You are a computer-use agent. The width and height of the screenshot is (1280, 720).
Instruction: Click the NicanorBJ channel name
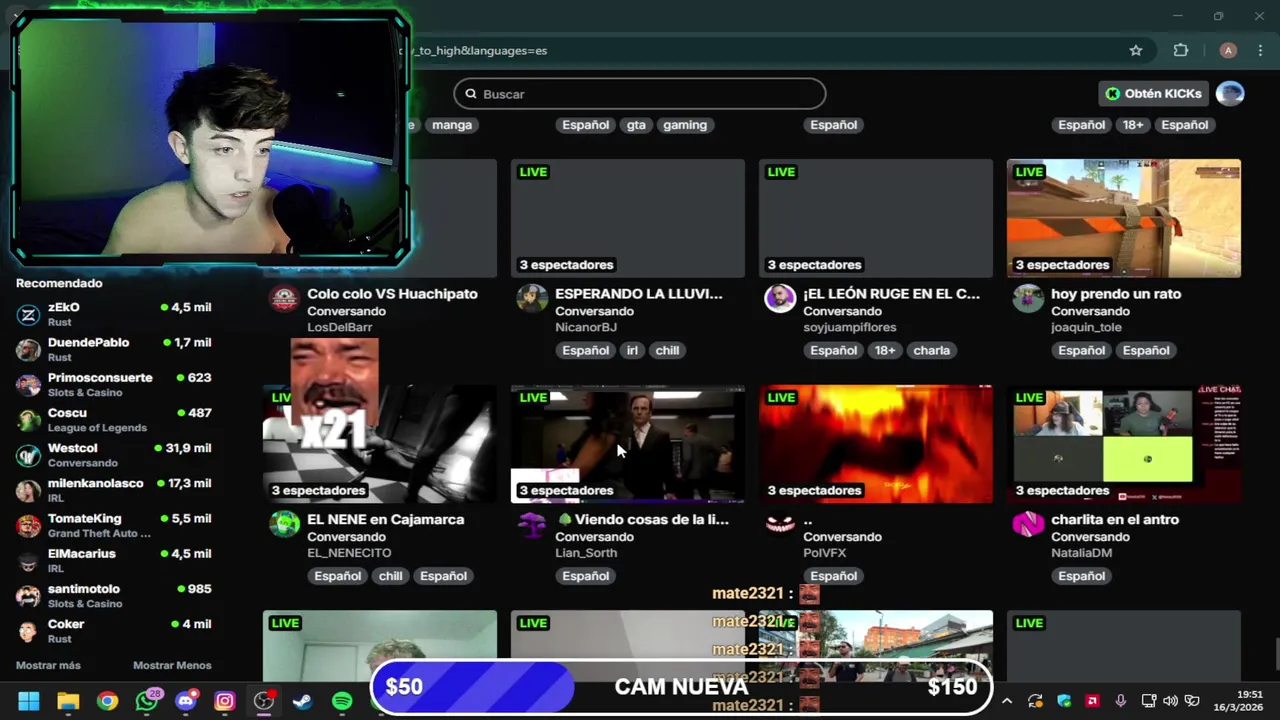(586, 327)
